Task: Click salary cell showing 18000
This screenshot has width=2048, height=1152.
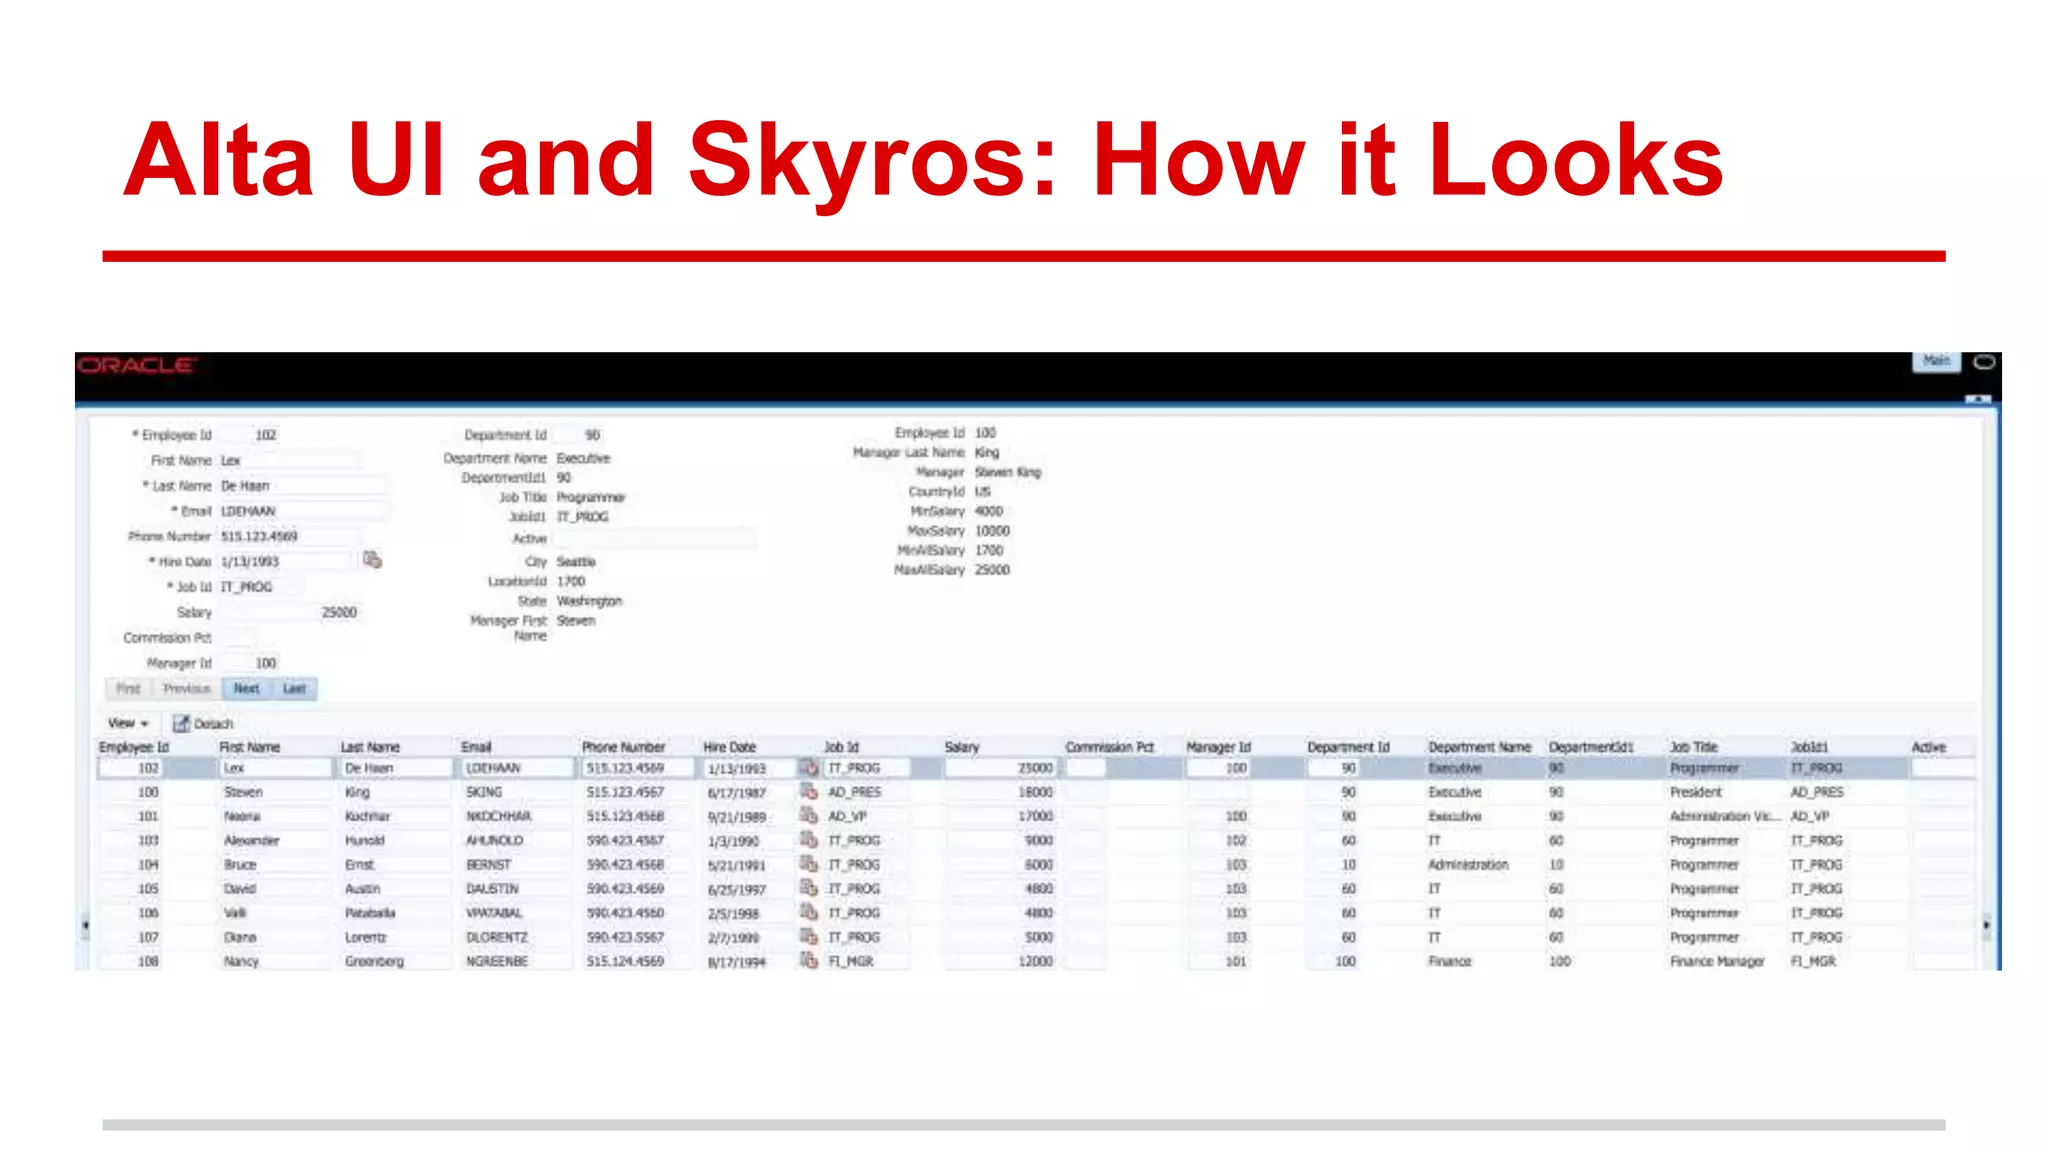Action: (1000, 792)
